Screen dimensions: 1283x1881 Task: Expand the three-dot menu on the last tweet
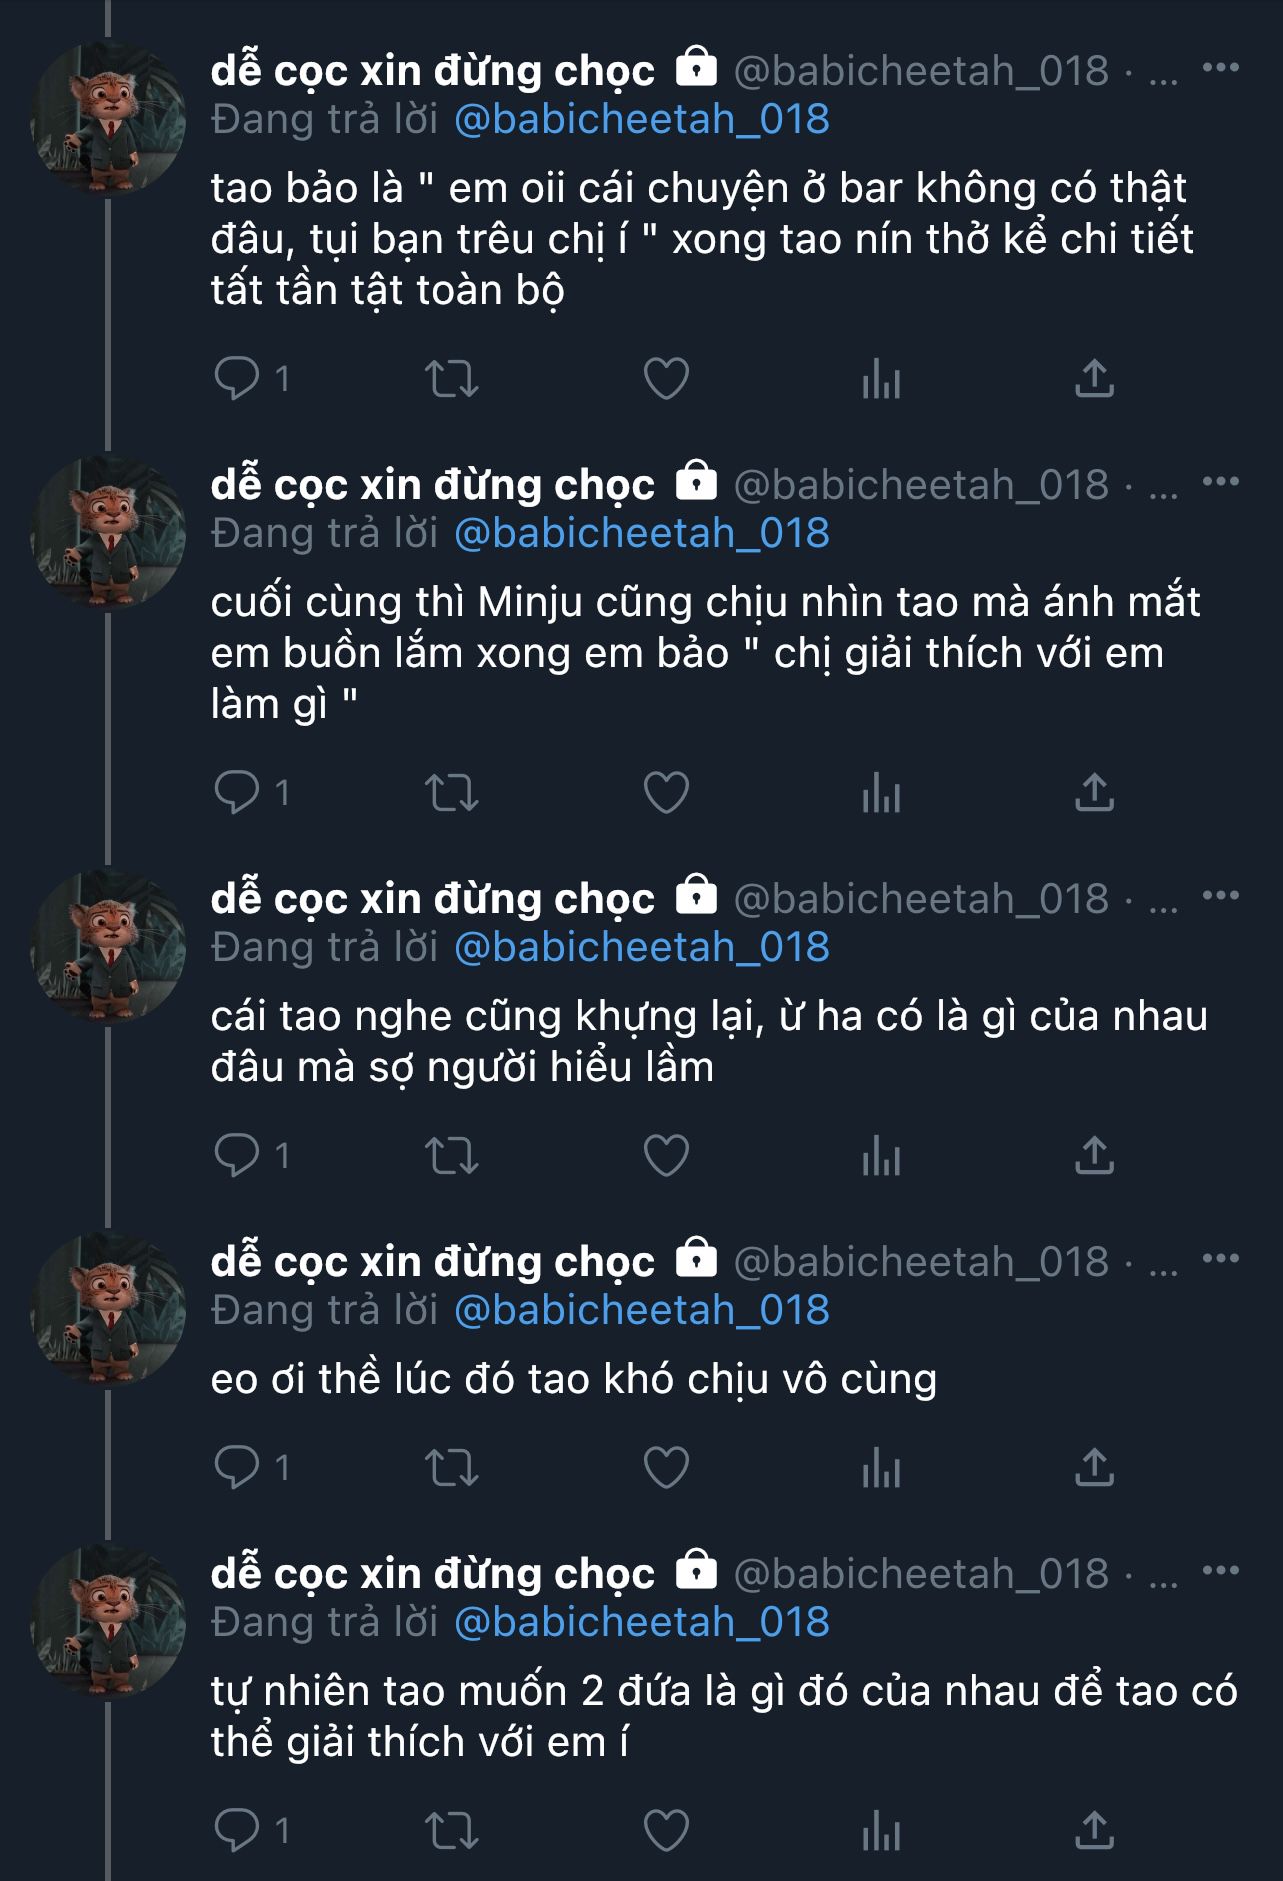(1220, 1571)
